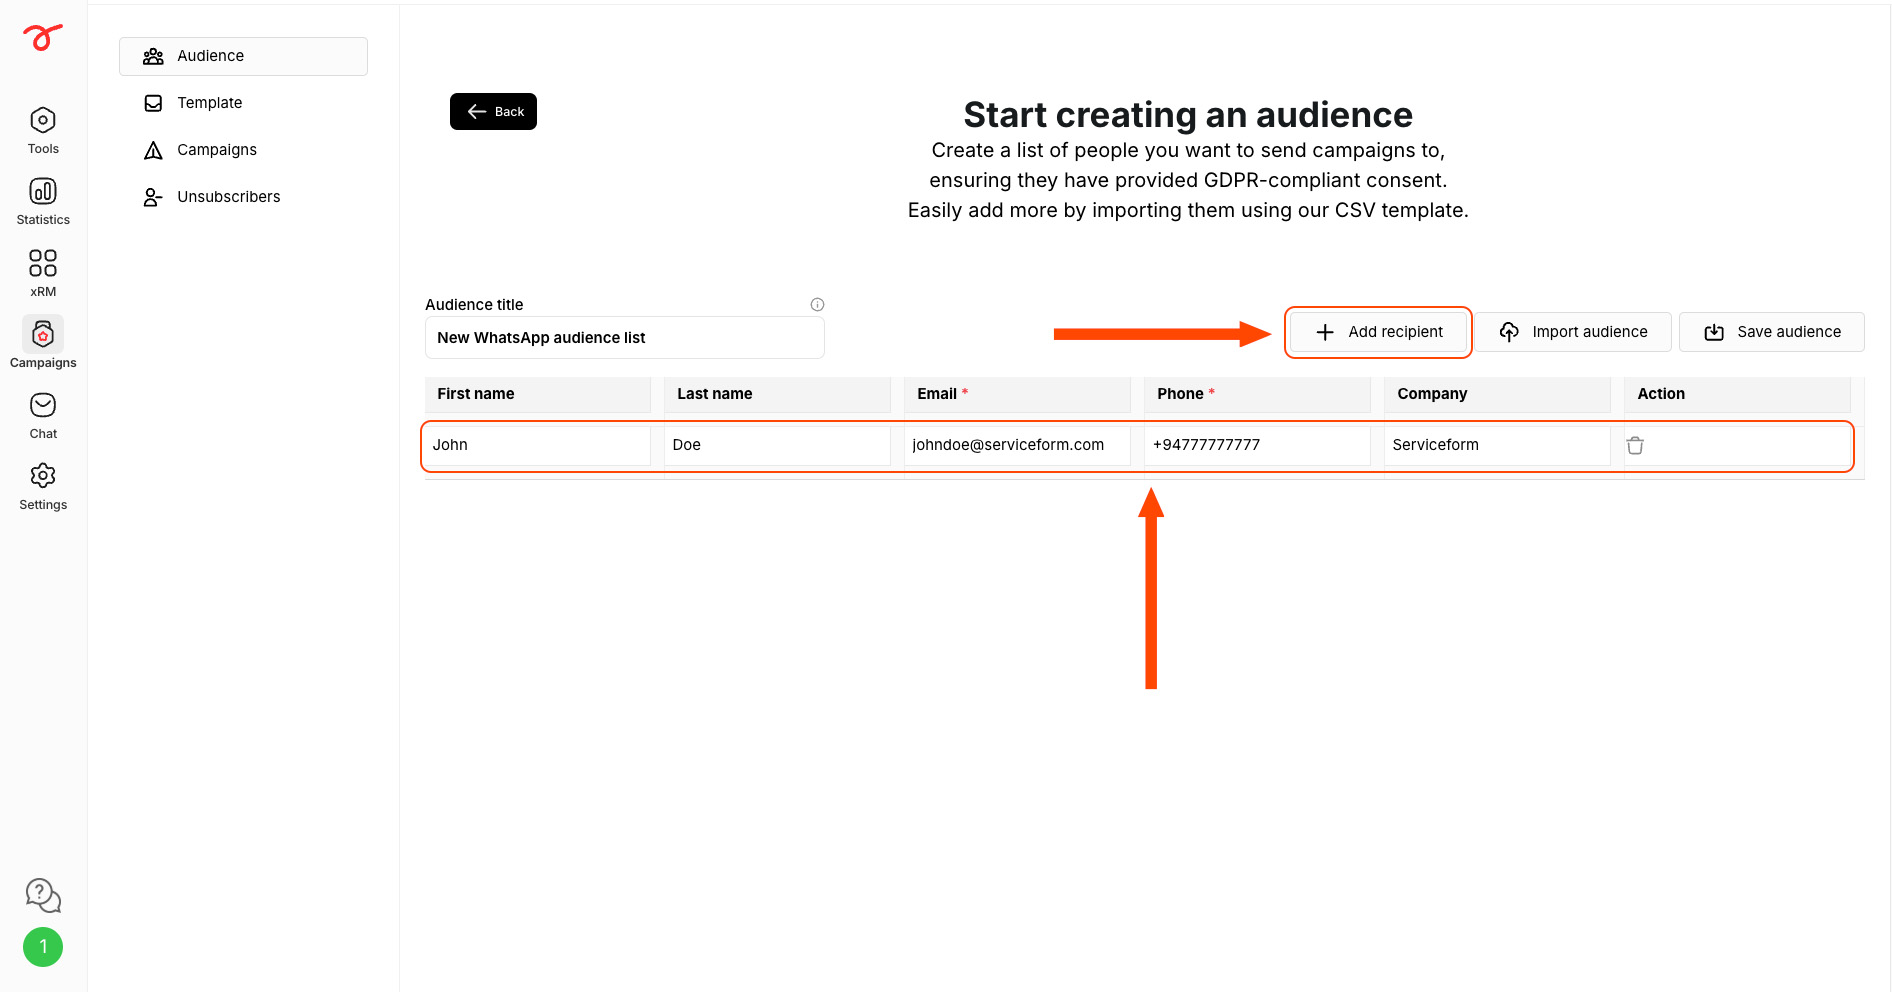The height and width of the screenshot is (992, 1892).
Task: Open xRM in left sidebar
Action: tap(43, 273)
